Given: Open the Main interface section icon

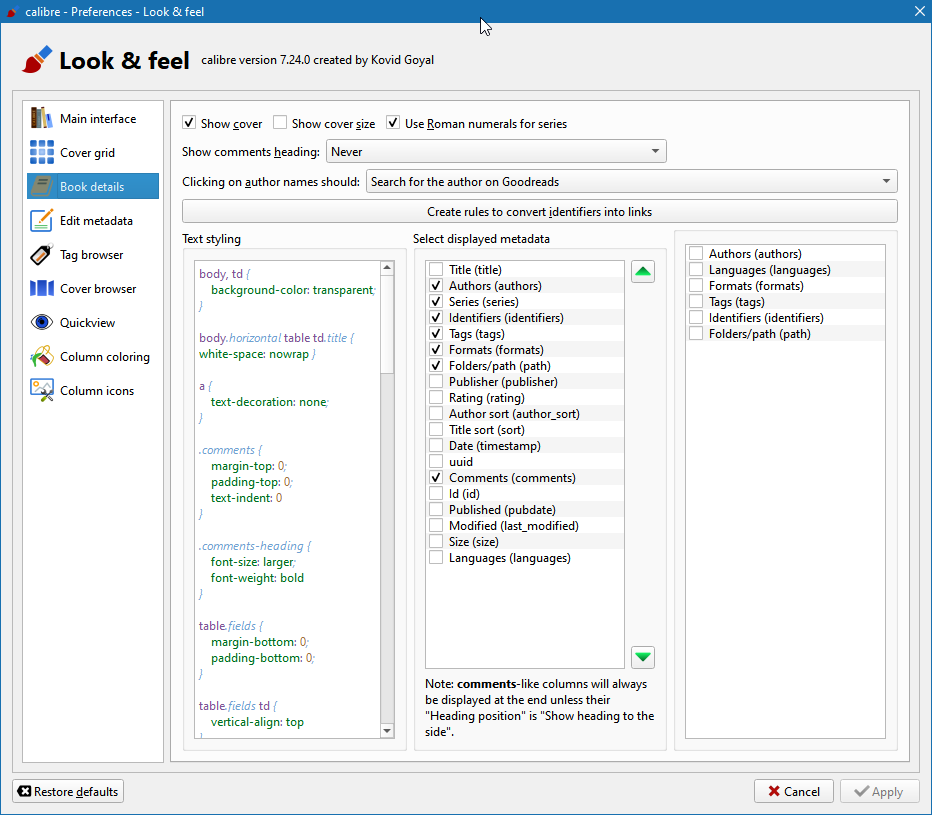Looking at the screenshot, I should [42, 118].
